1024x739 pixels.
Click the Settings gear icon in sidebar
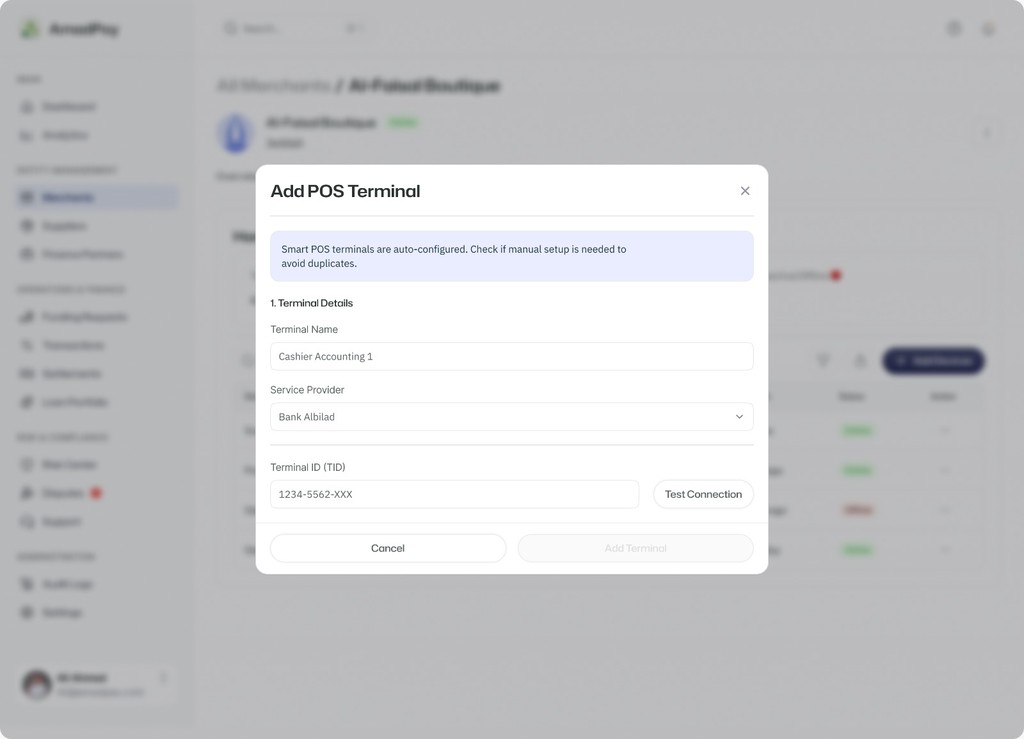coord(27,612)
